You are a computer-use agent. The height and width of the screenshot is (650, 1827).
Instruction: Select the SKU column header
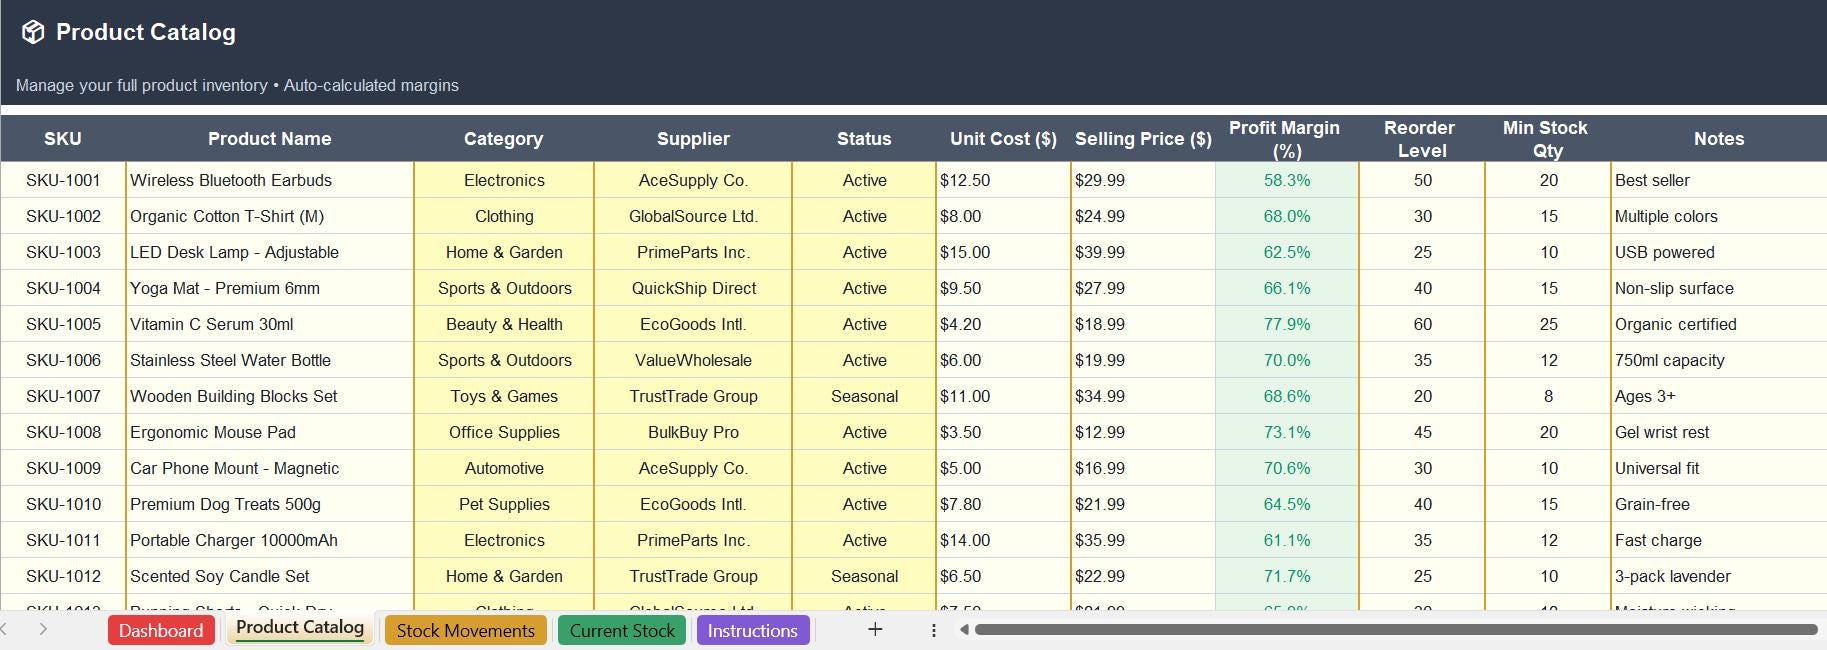point(63,138)
